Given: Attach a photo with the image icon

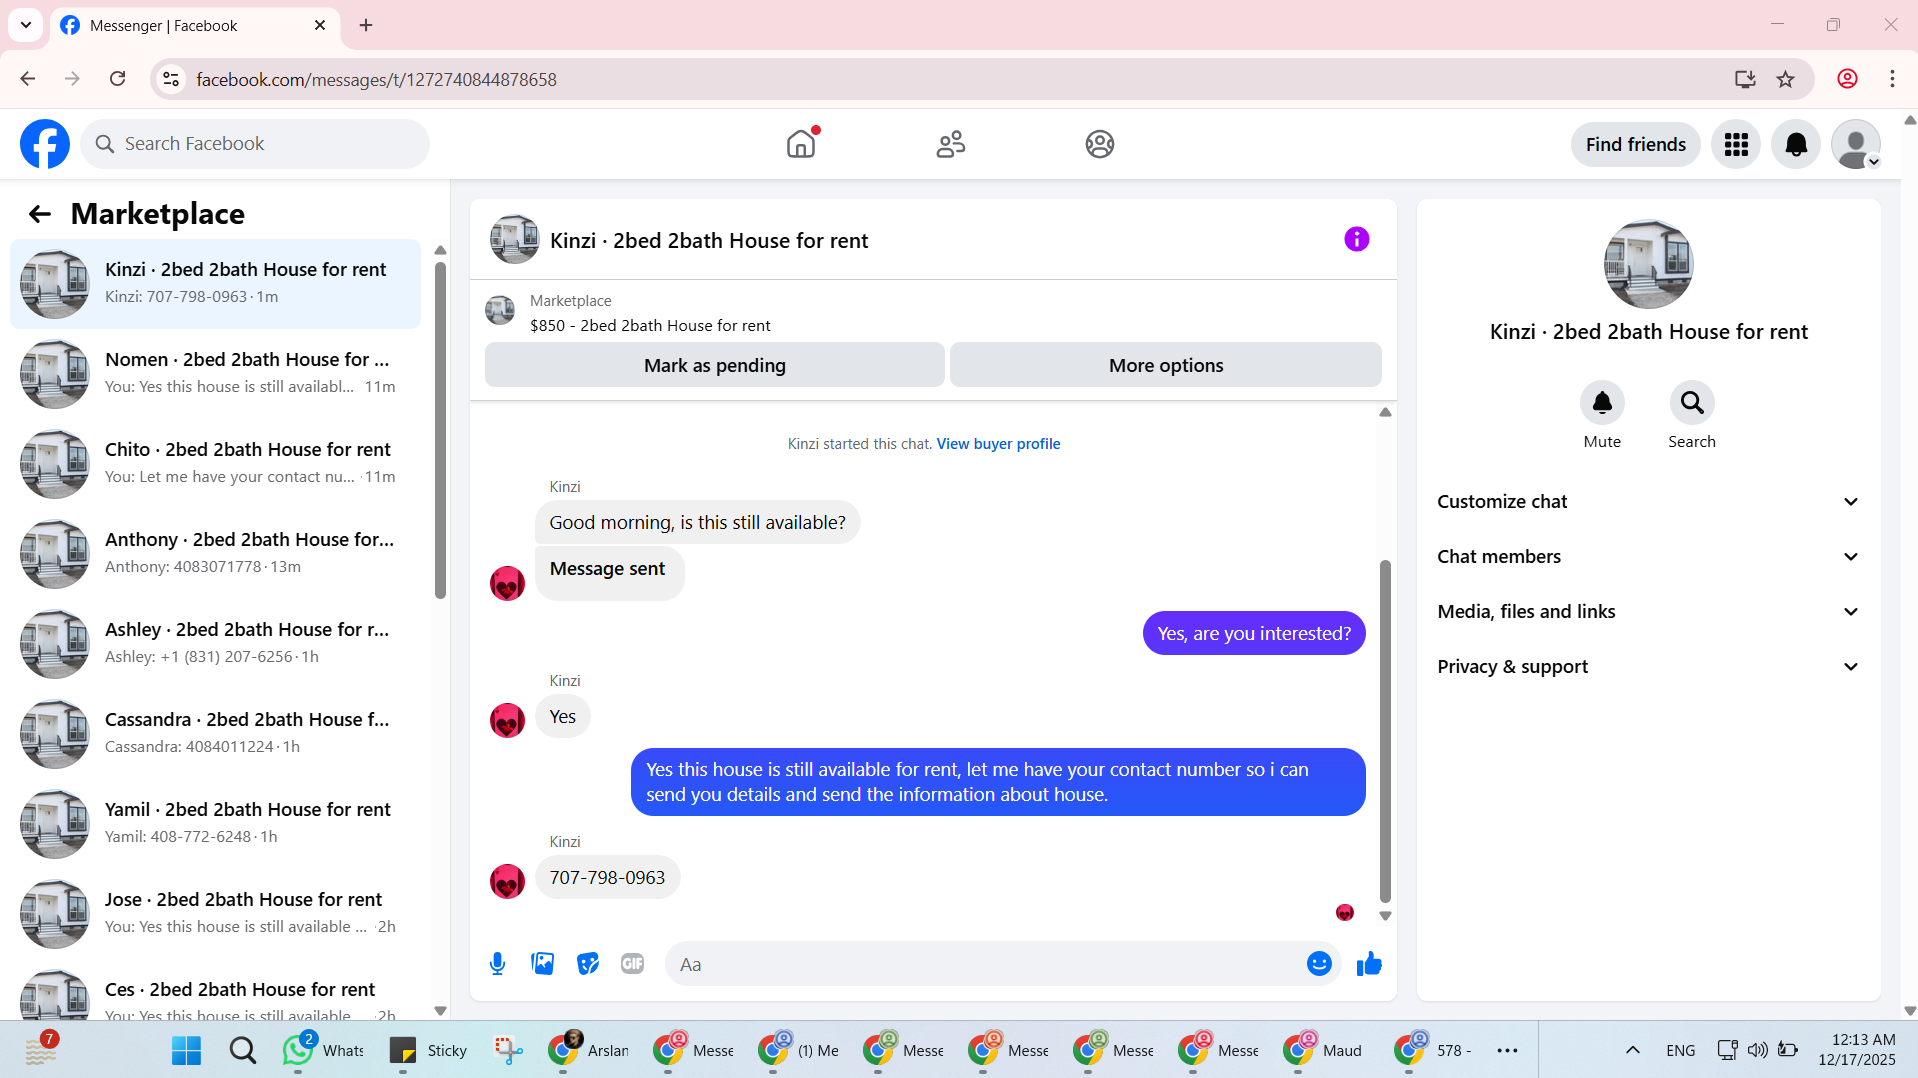Looking at the screenshot, I should click(x=542, y=964).
